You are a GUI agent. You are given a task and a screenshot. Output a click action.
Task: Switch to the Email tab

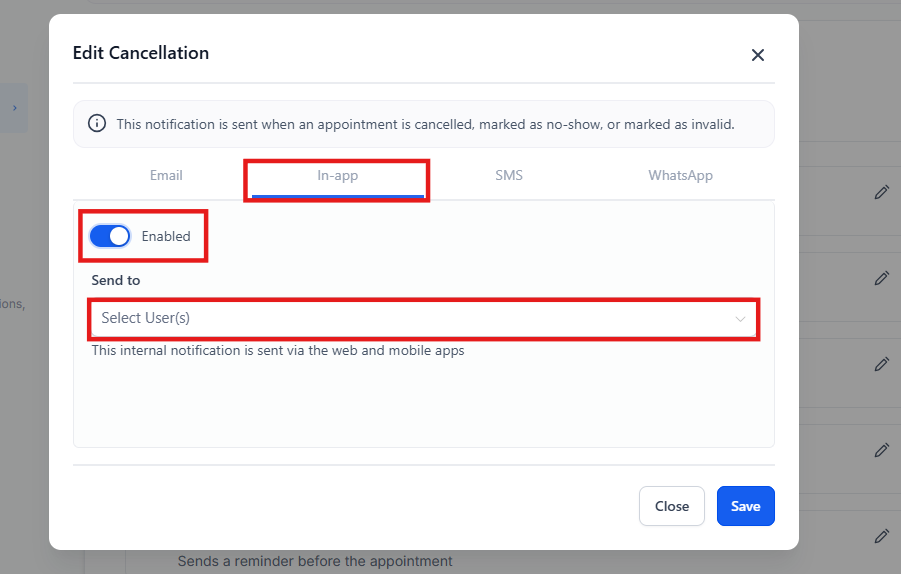point(166,175)
